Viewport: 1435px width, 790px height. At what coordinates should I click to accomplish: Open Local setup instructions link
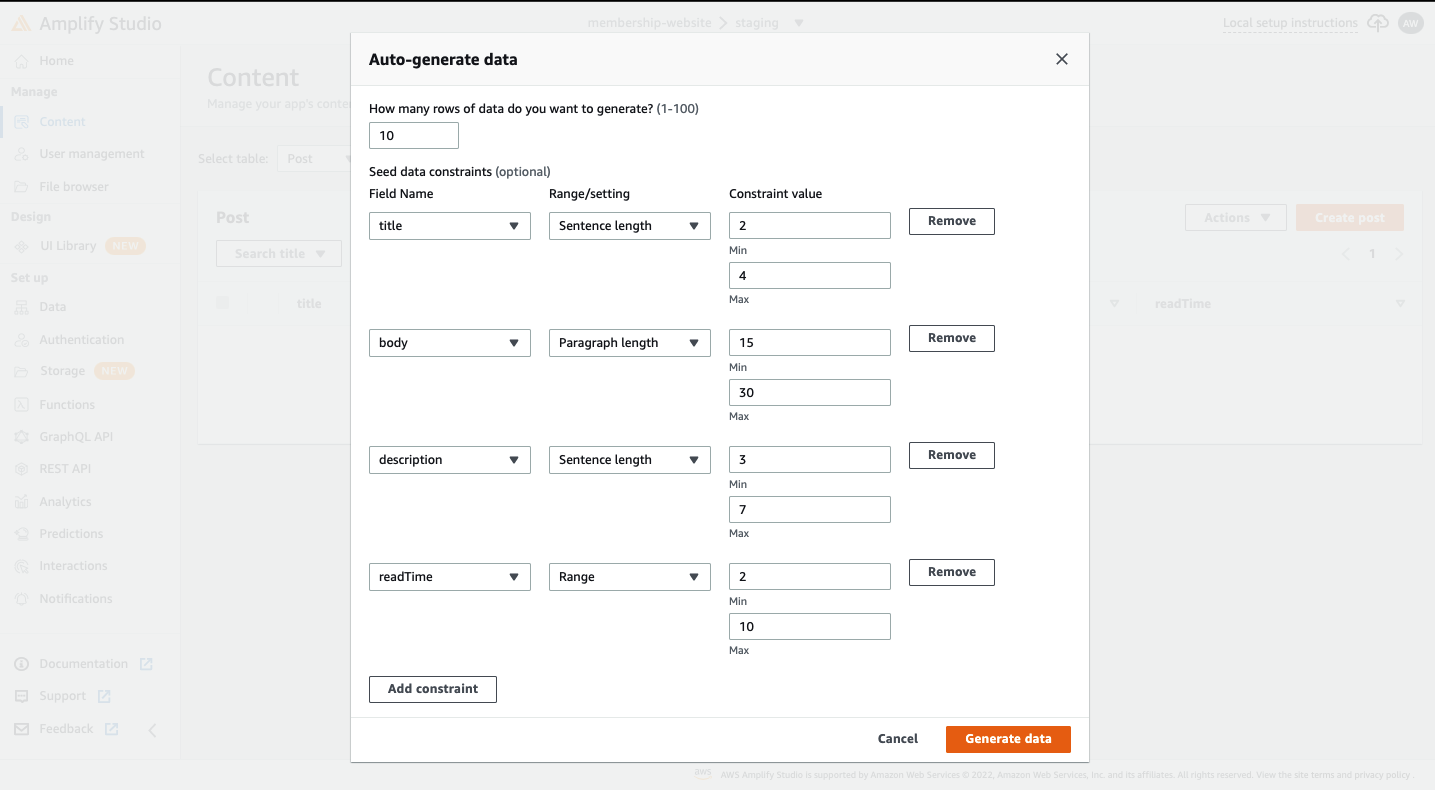(x=1290, y=23)
